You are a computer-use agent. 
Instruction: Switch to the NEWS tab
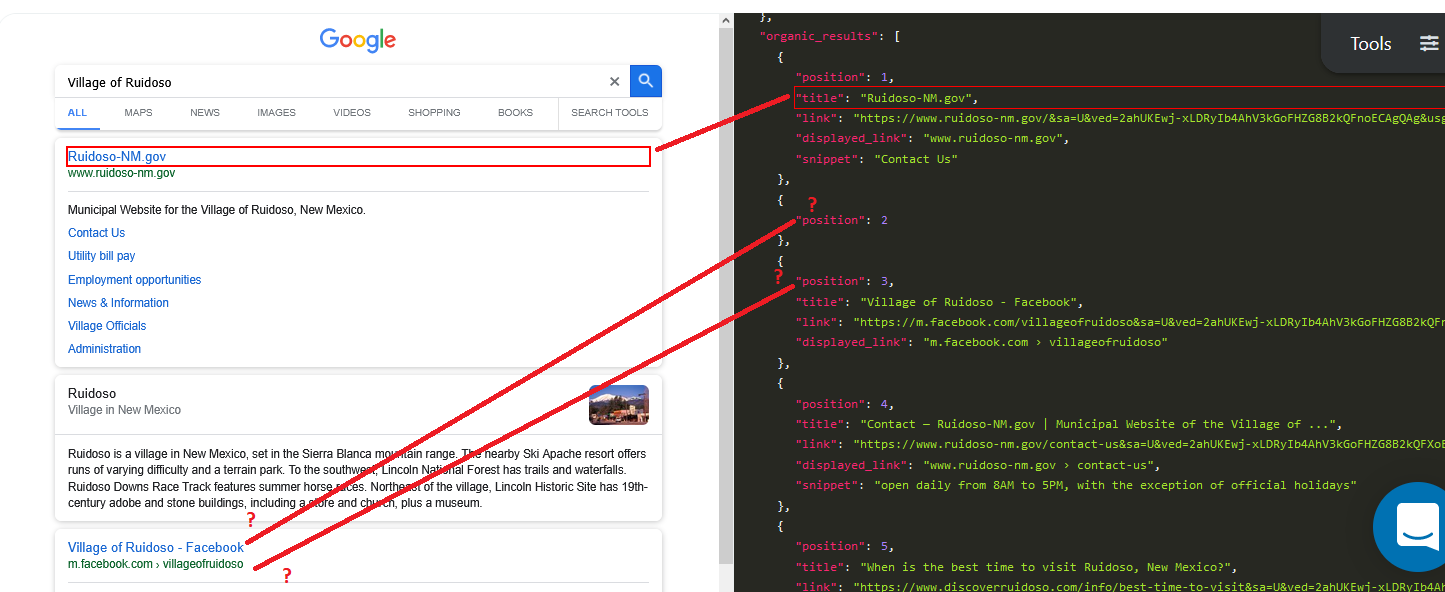coord(204,112)
